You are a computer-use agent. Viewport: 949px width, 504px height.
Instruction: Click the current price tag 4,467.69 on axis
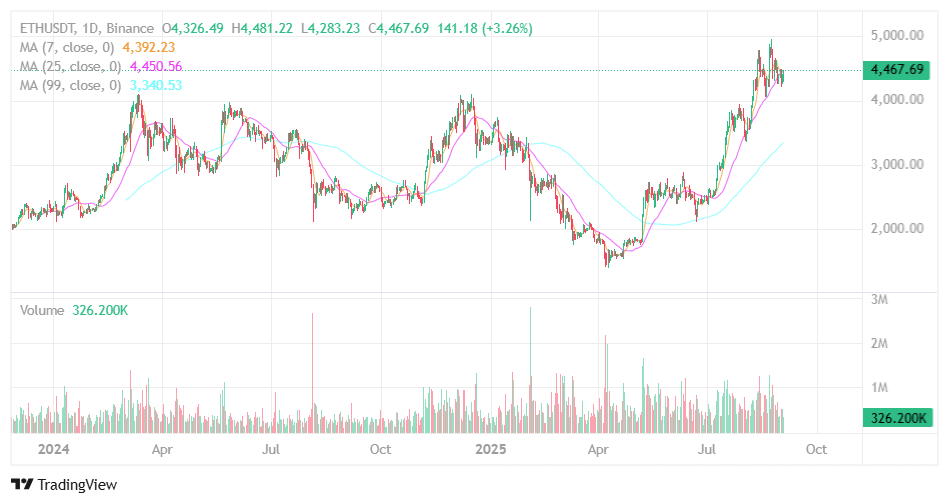[x=896, y=70]
